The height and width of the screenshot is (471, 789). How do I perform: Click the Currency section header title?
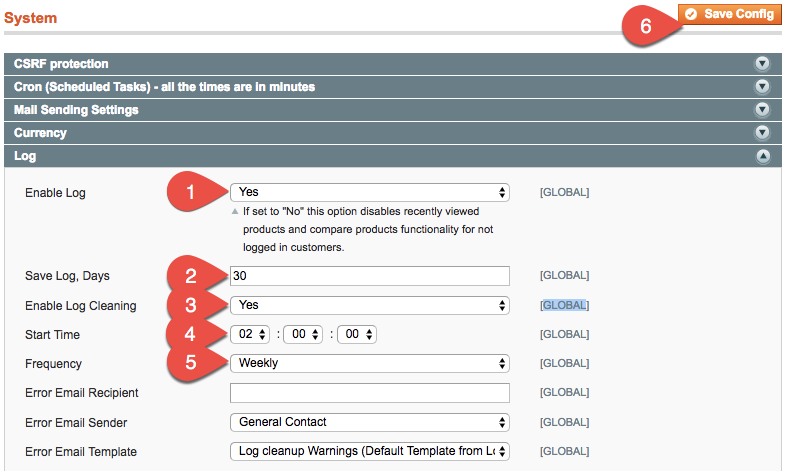coord(40,133)
